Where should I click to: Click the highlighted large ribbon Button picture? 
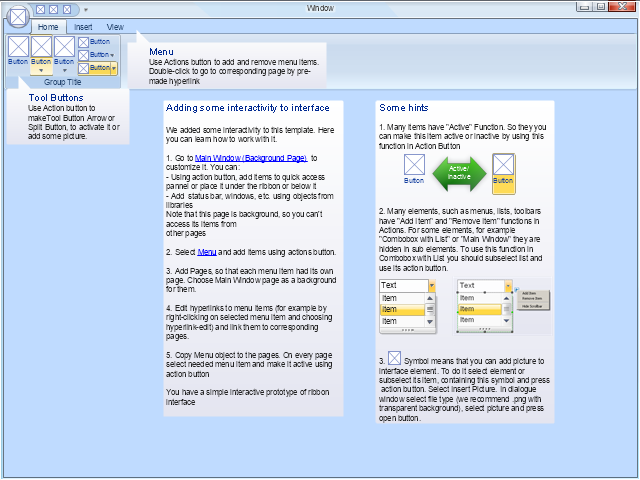click(x=41, y=47)
